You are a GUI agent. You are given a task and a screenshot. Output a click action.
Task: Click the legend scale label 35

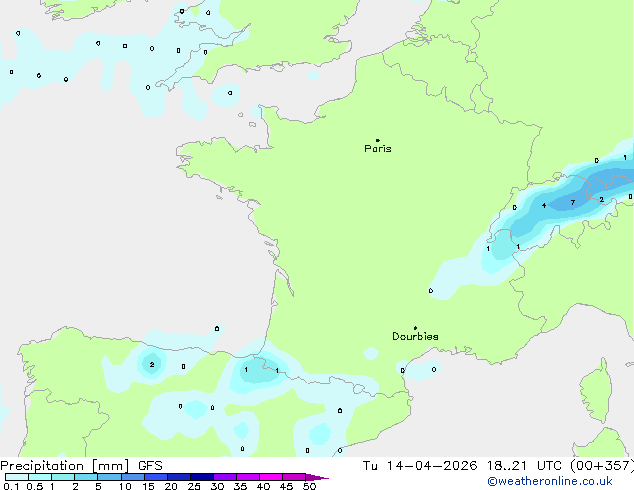pyautogui.click(x=240, y=486)
